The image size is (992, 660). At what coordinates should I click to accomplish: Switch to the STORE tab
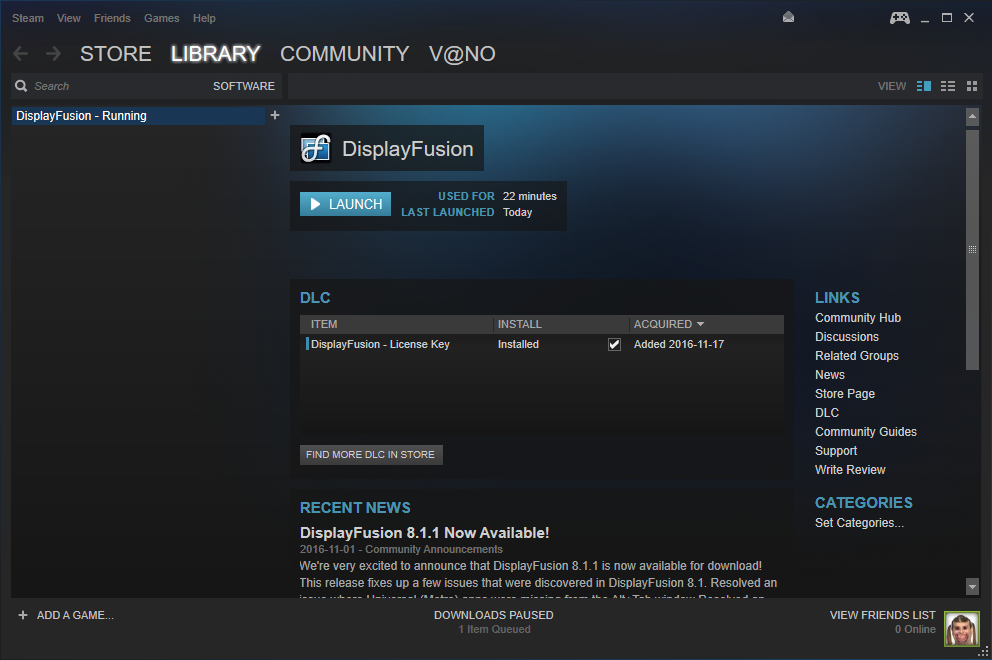(116, 54)
